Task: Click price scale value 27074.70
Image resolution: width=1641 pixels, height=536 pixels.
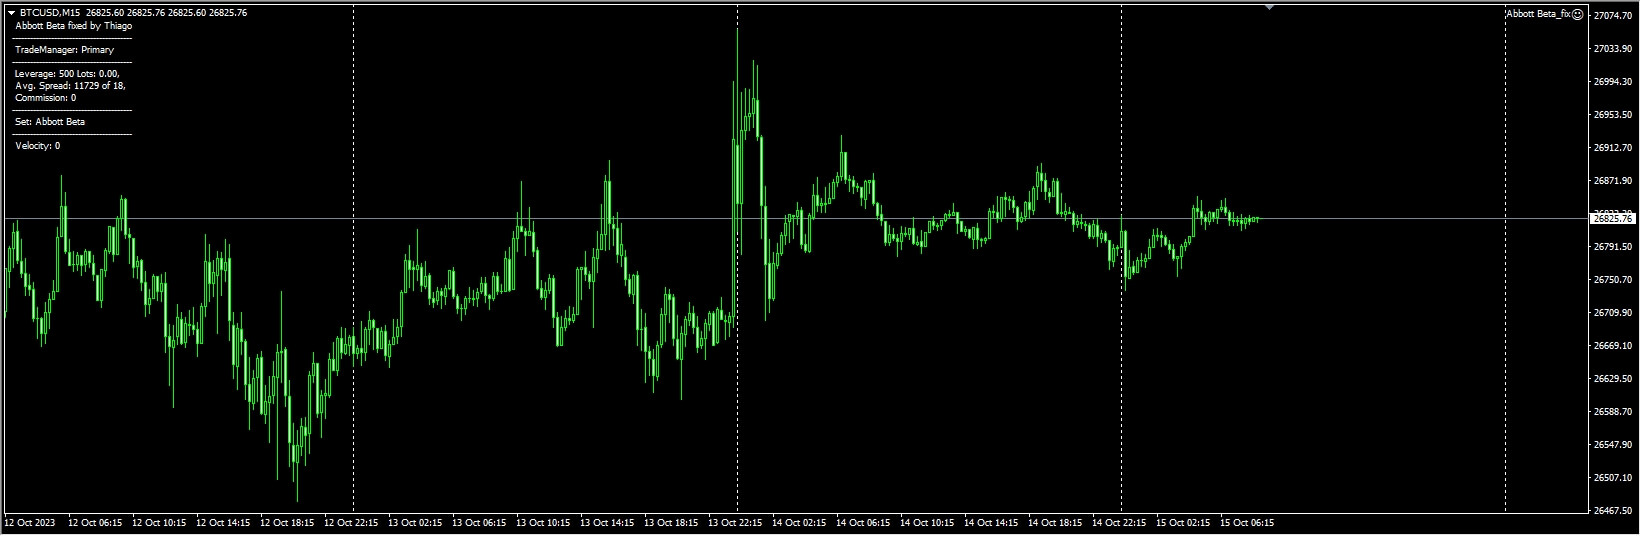Action: 1613,15
